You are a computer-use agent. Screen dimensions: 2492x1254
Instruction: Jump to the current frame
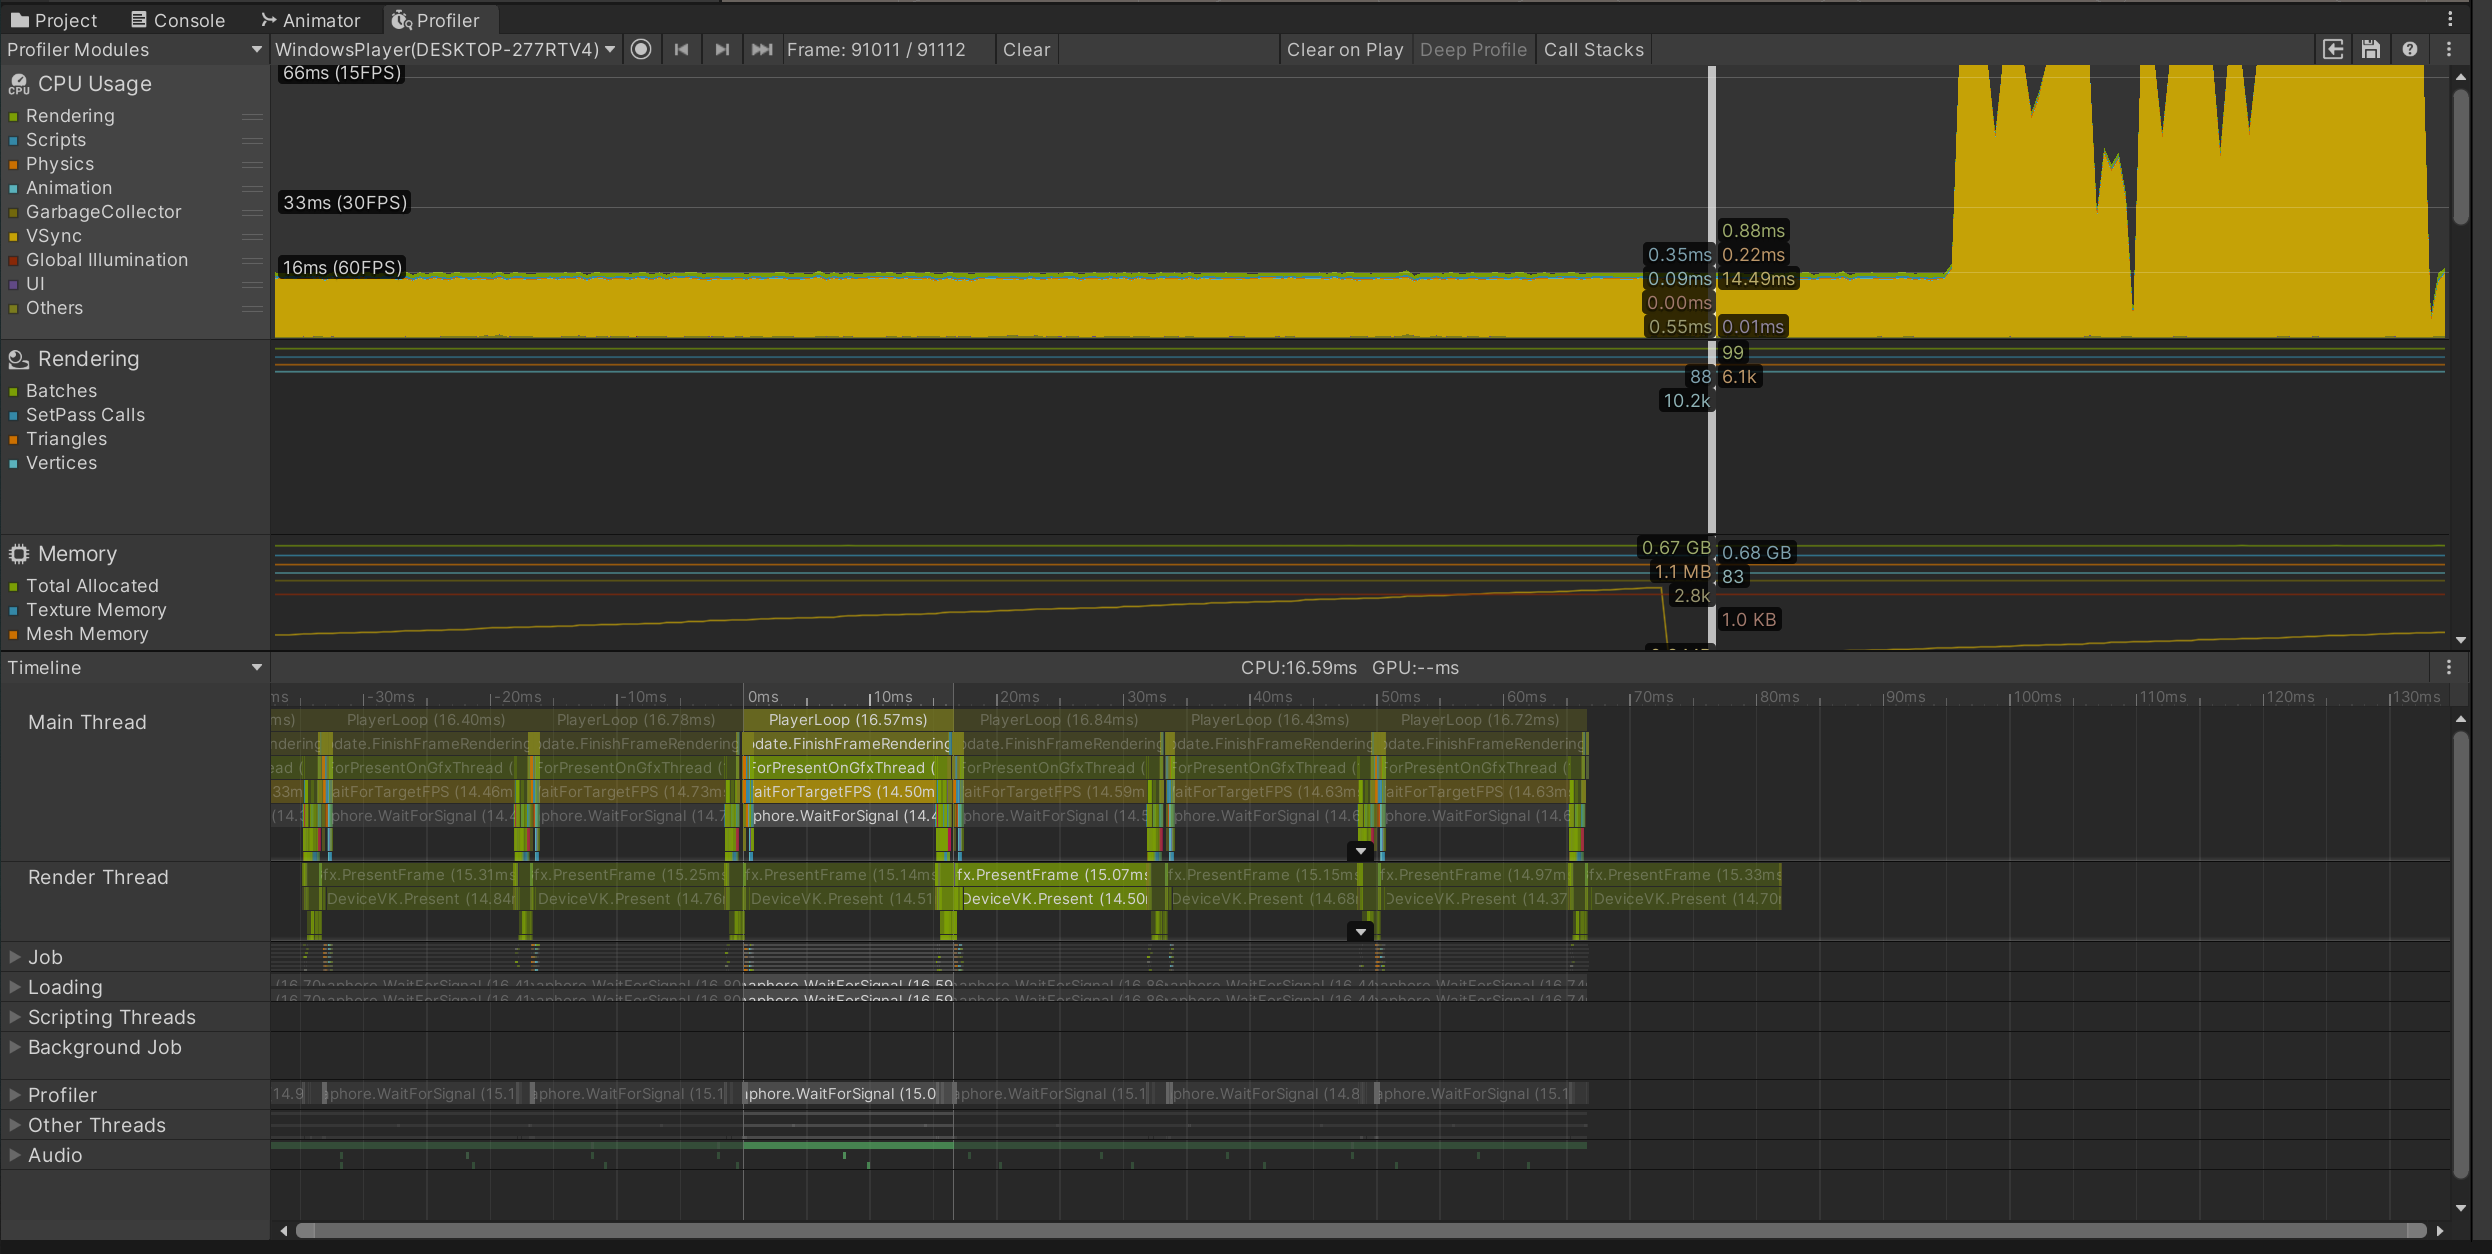[762, 49]
